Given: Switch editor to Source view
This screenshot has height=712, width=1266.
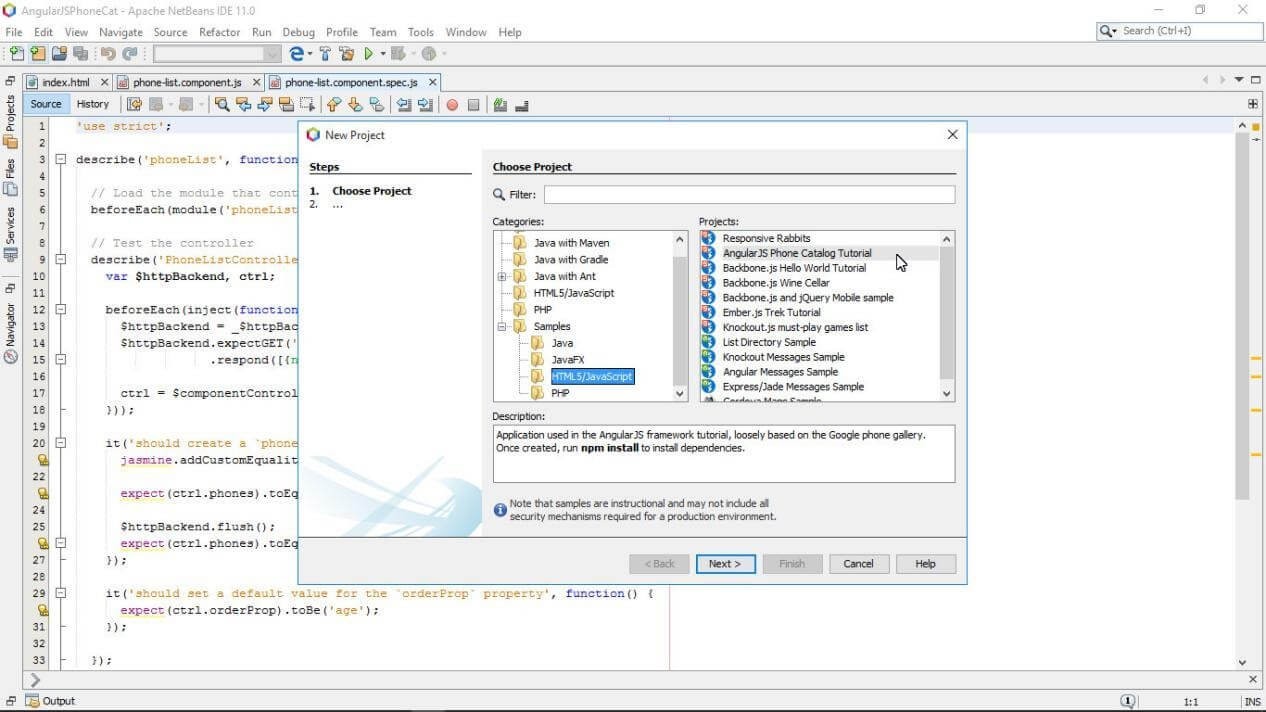Looking at the screenshot, I should coord(46,104).
